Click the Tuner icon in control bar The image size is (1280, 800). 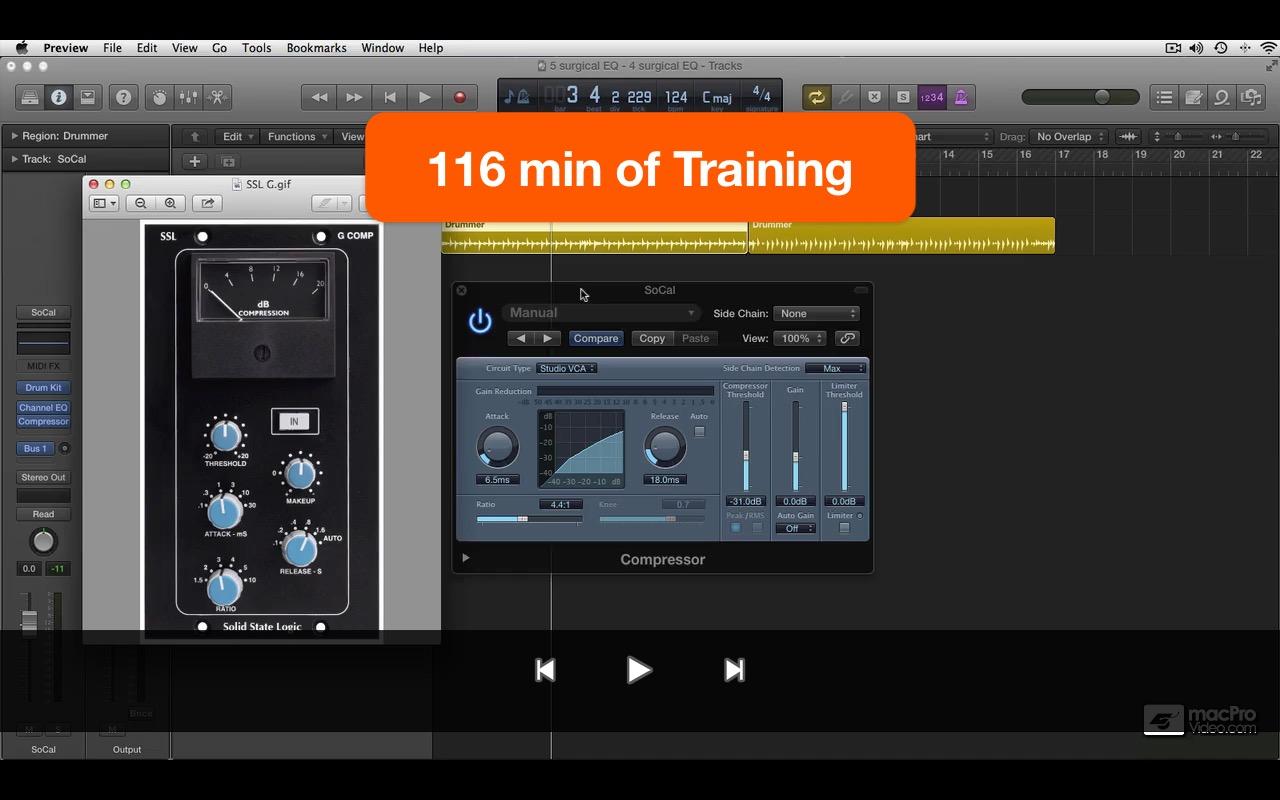click(x=846, y=97)
